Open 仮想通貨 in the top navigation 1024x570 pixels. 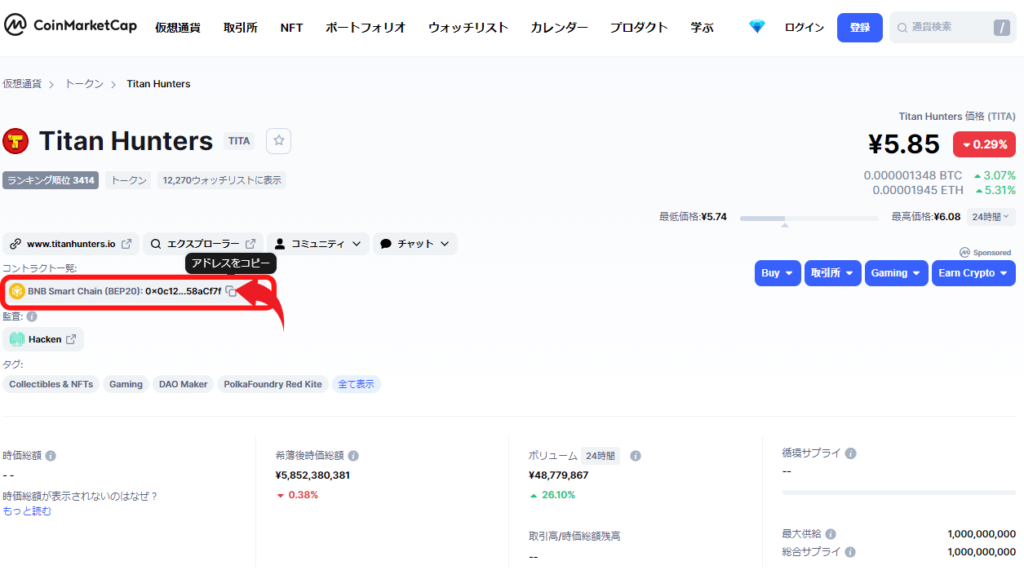pyautogui.click(x=178, y=27)
